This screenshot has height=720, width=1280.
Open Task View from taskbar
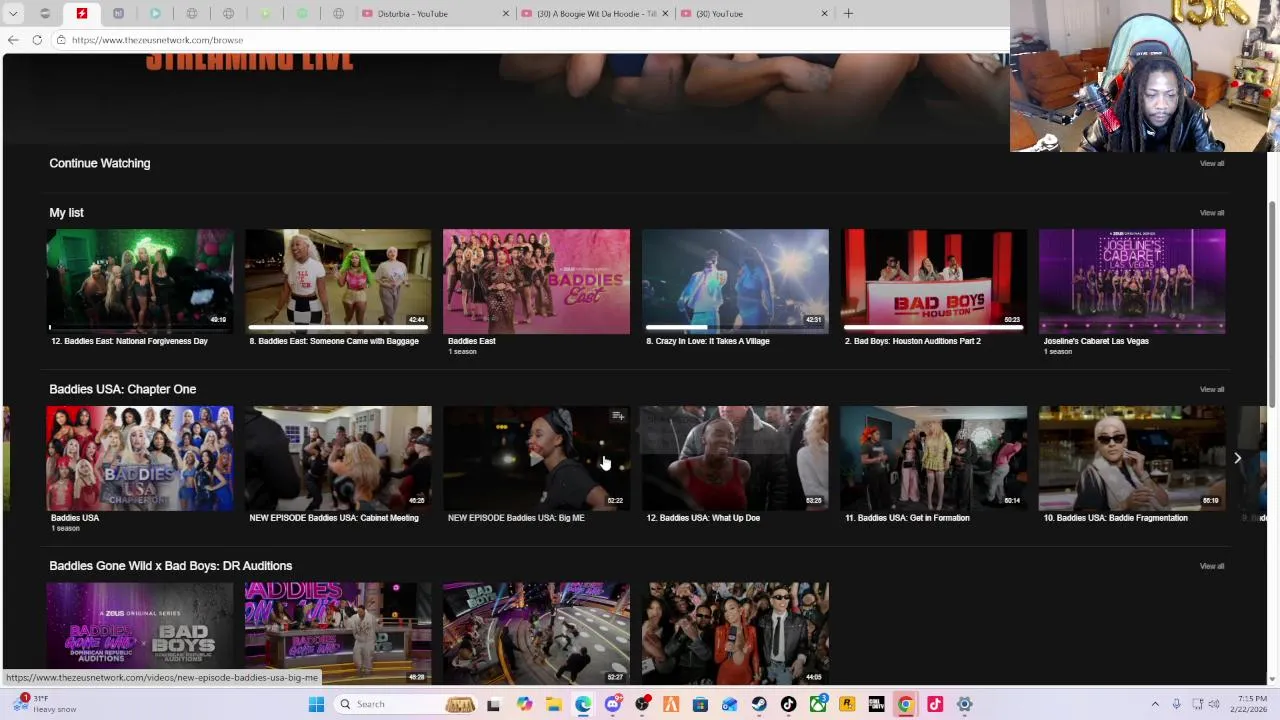coord(493,704)
